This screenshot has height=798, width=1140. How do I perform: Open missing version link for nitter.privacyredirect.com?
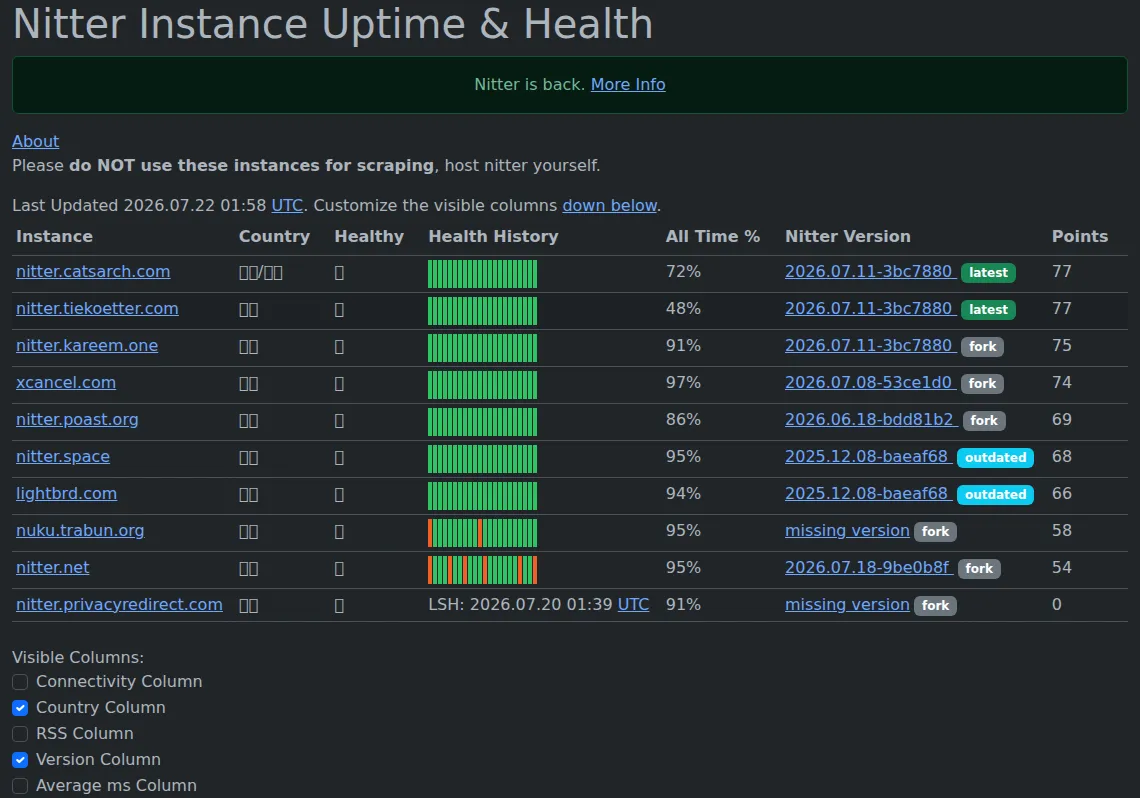(847, 605)
